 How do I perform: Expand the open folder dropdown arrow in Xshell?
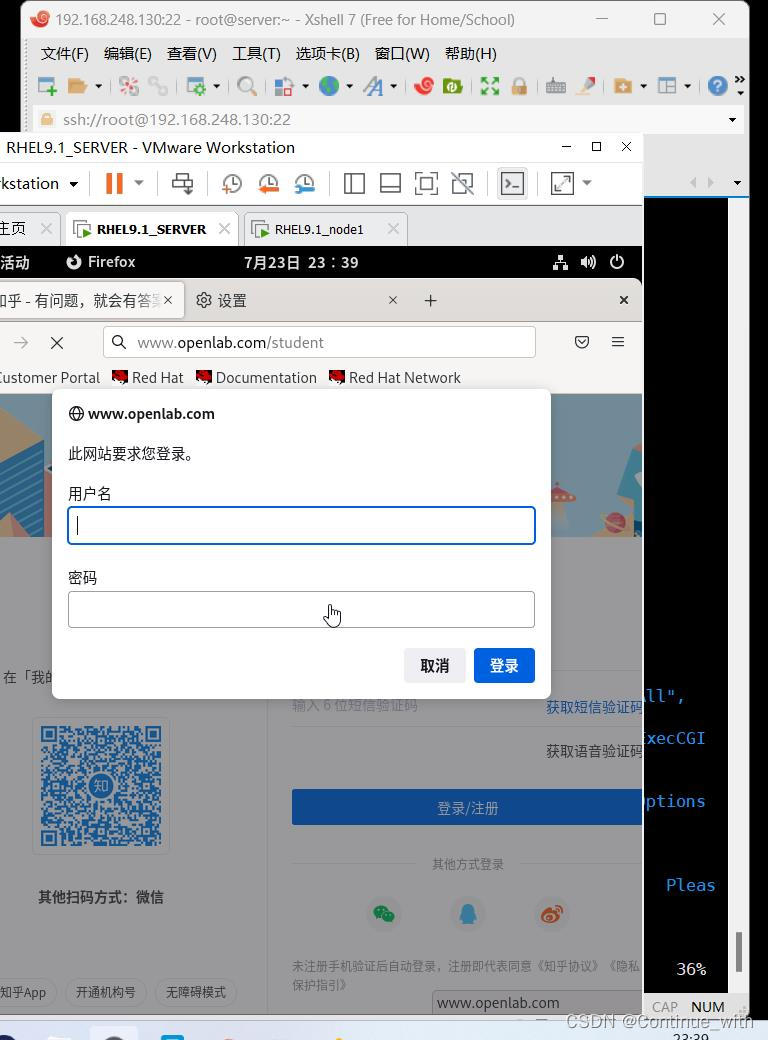98,86
